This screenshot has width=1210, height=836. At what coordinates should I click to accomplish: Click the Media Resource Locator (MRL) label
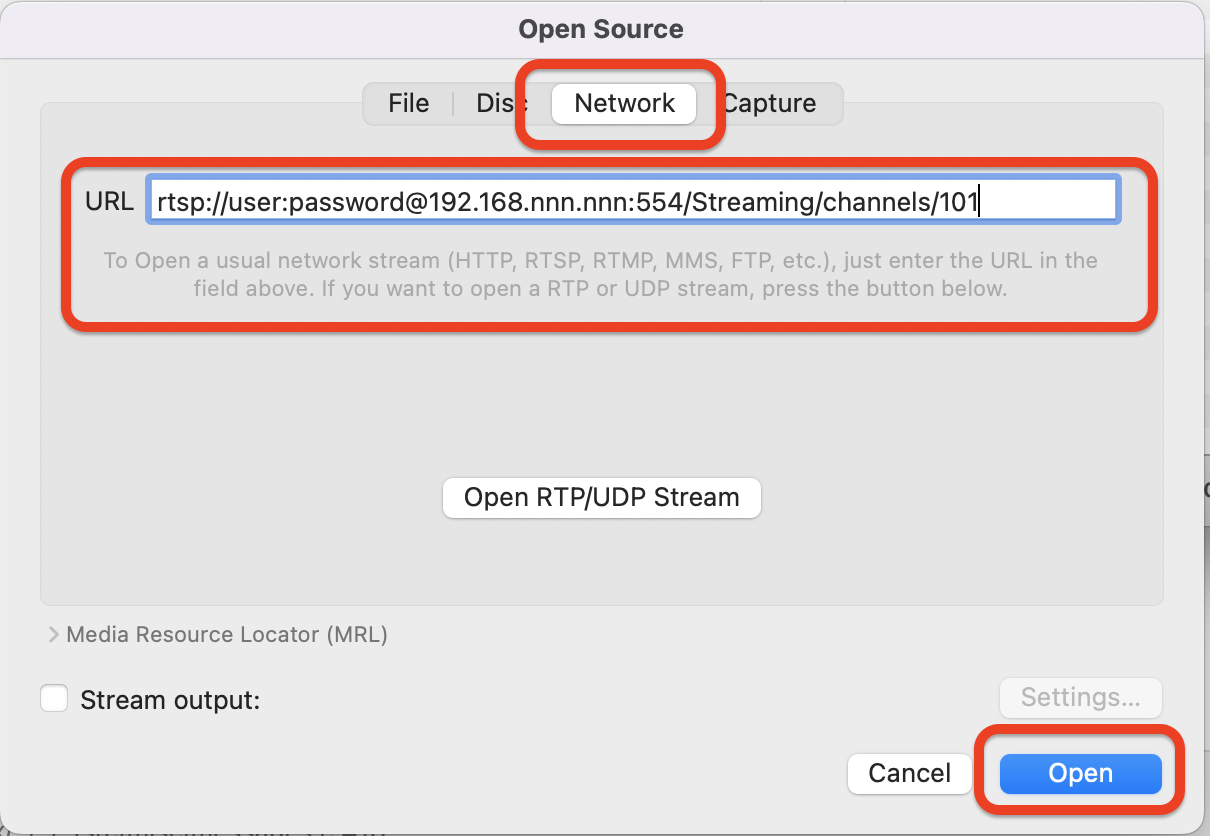click(x=227, y=634)
